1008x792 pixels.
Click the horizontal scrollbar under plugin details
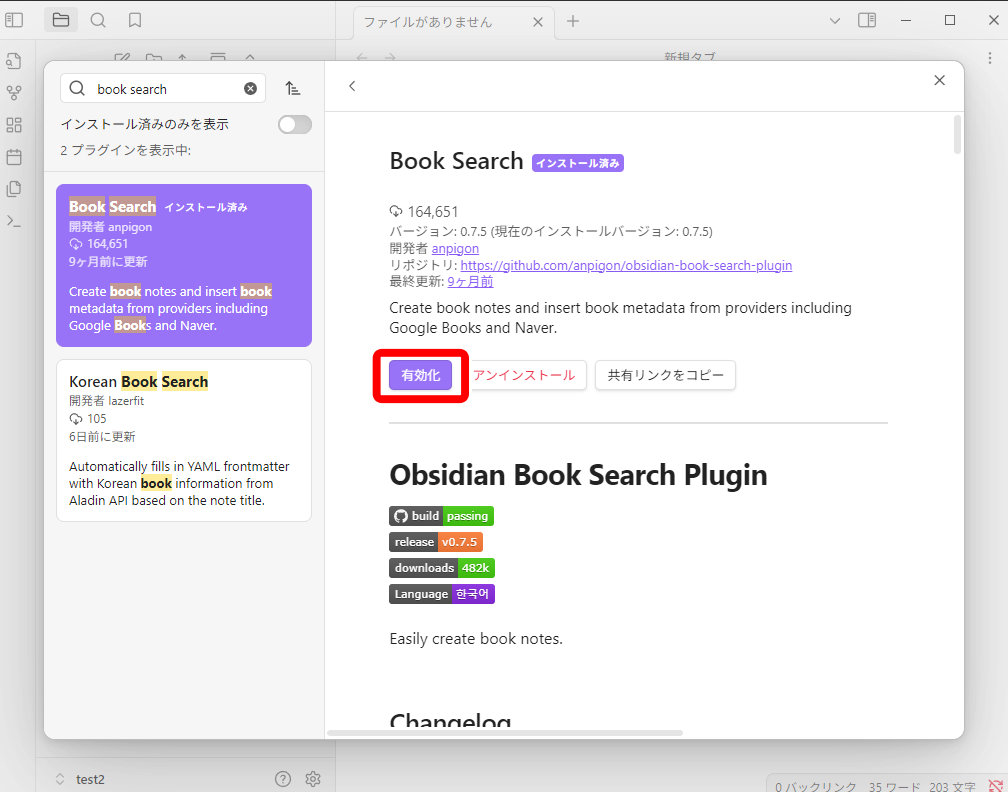point(505,733)
